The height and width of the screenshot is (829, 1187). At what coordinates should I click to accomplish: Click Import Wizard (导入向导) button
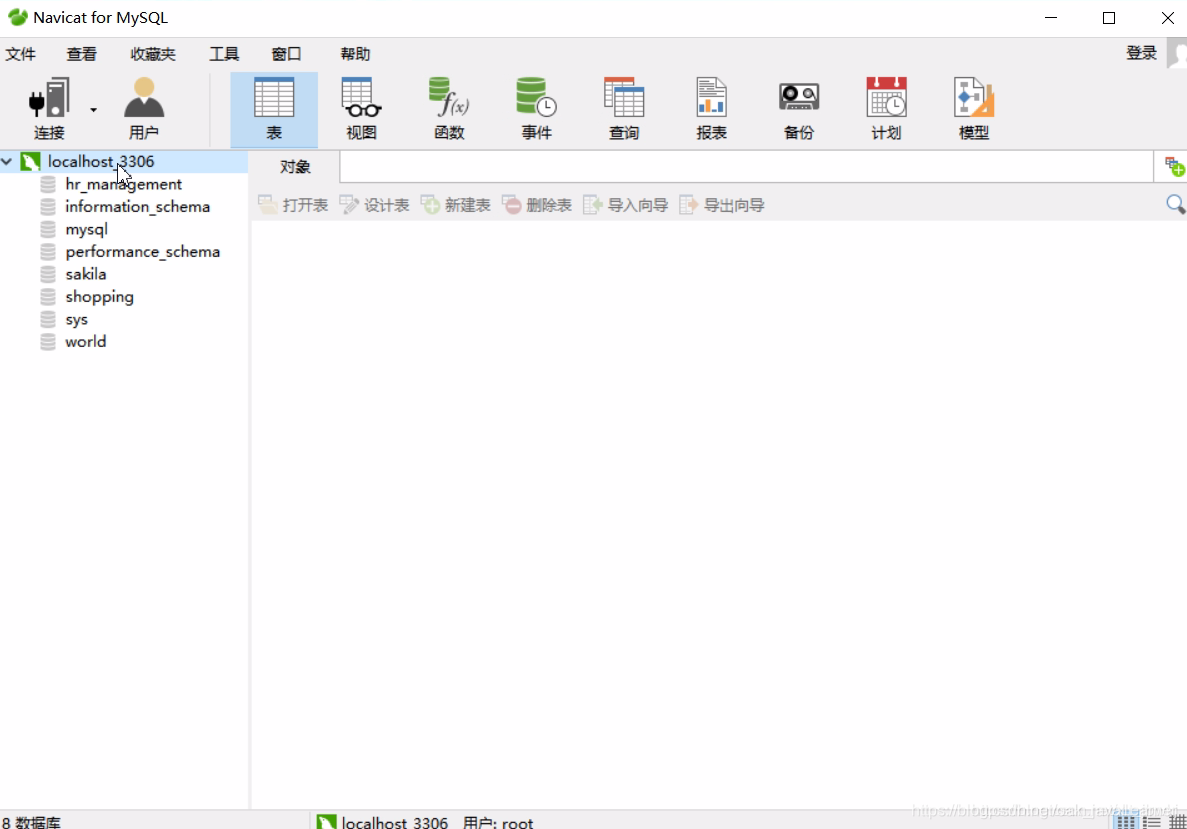pos(625,205)
